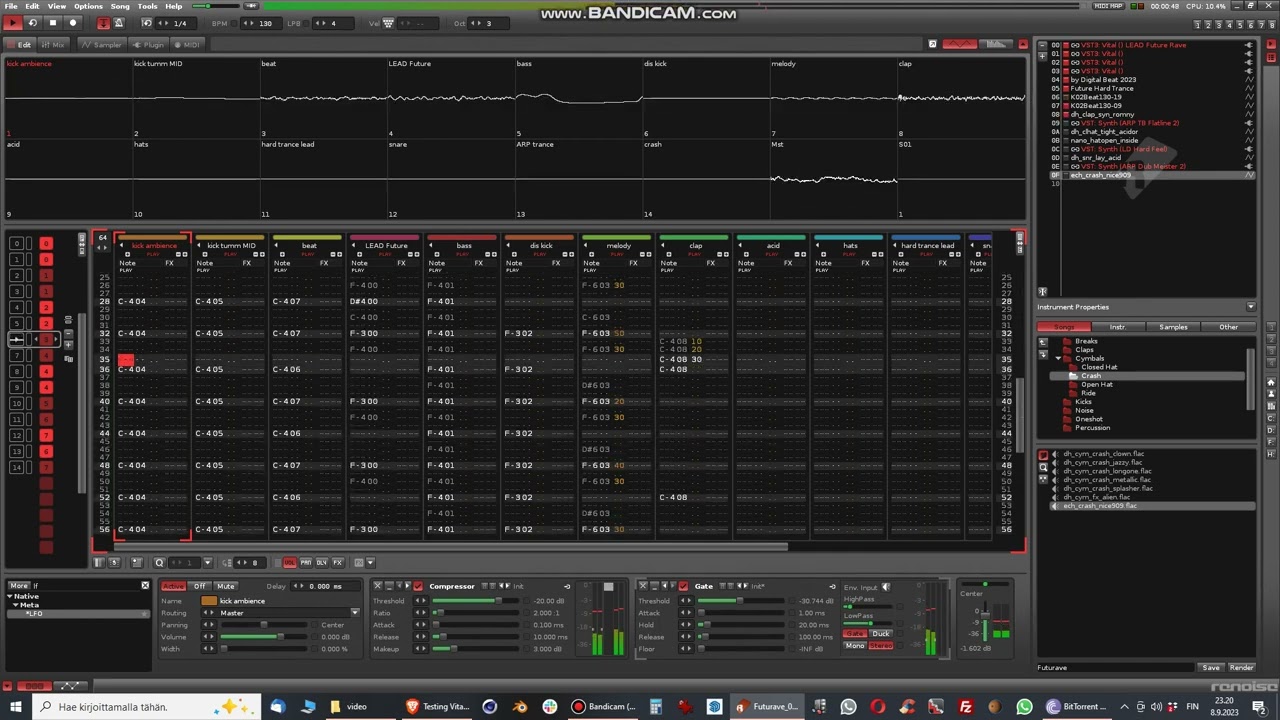1280x720 pixels.
Task: Mute the kick ambience track
Action: (226, 586)
